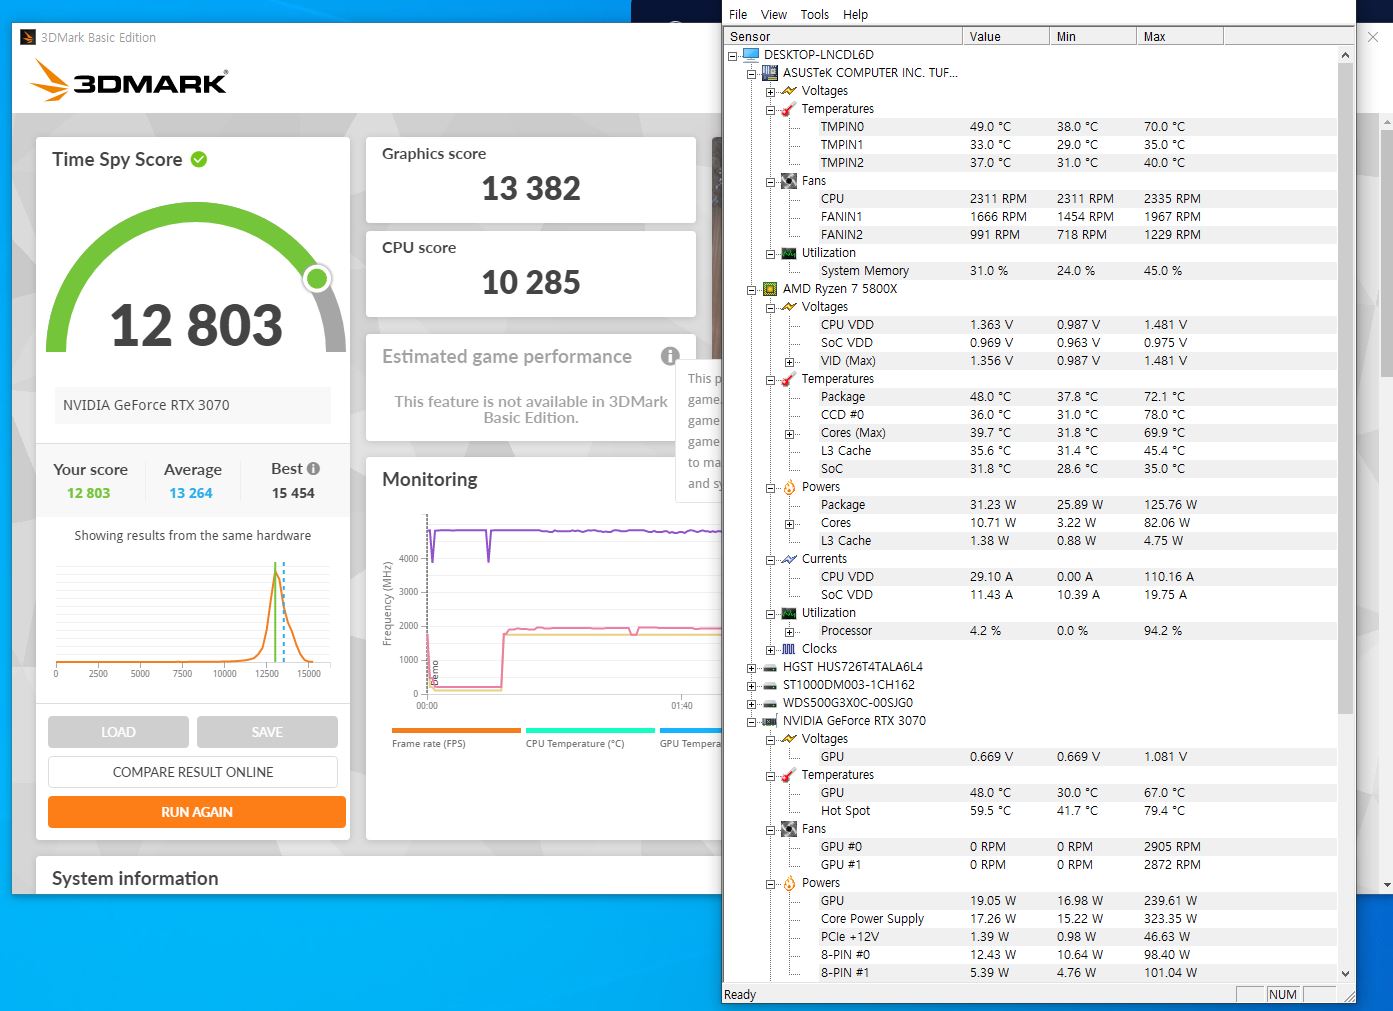The width and height of the screenshot is (1393, 1011).
Task: Click the Sensor column header
Action: coord(843,36)
